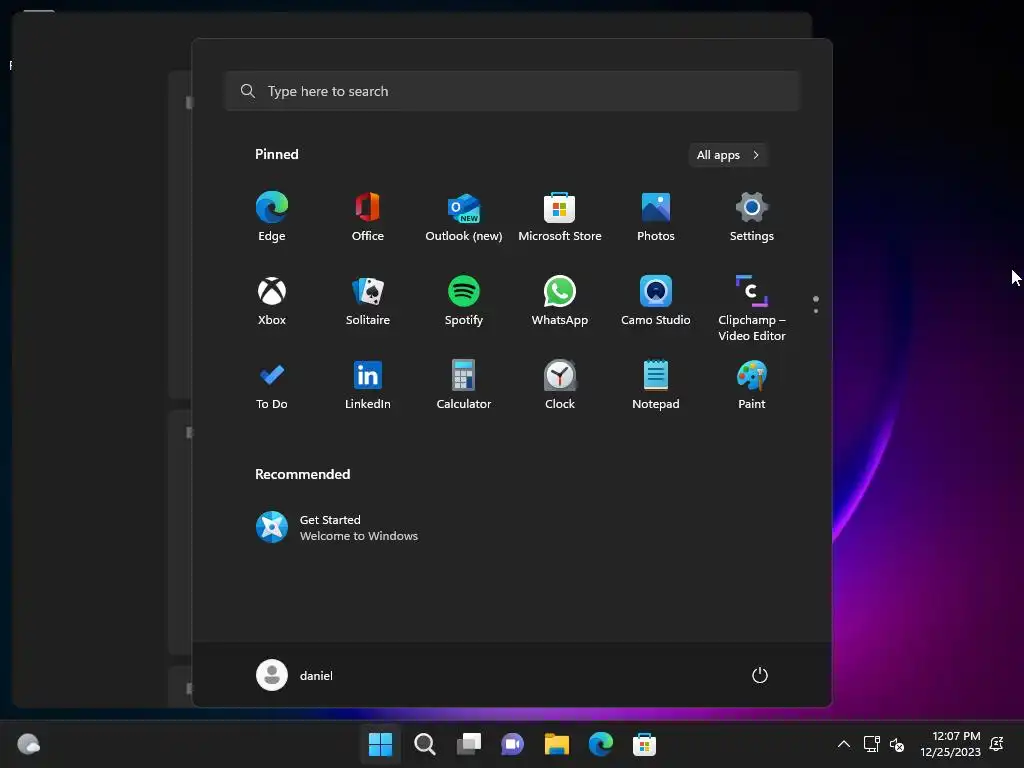Open the To Do app
This screenshot has width=1024, height=768.
tap(272, 385)
